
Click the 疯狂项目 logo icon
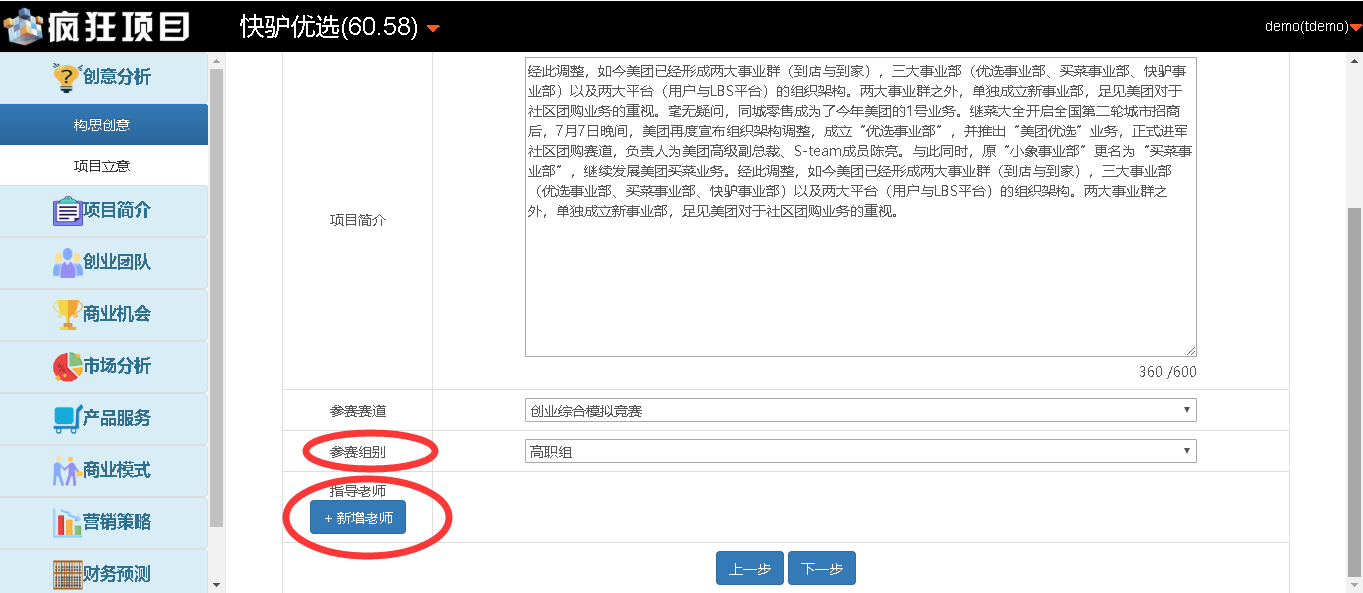(23, 27)
